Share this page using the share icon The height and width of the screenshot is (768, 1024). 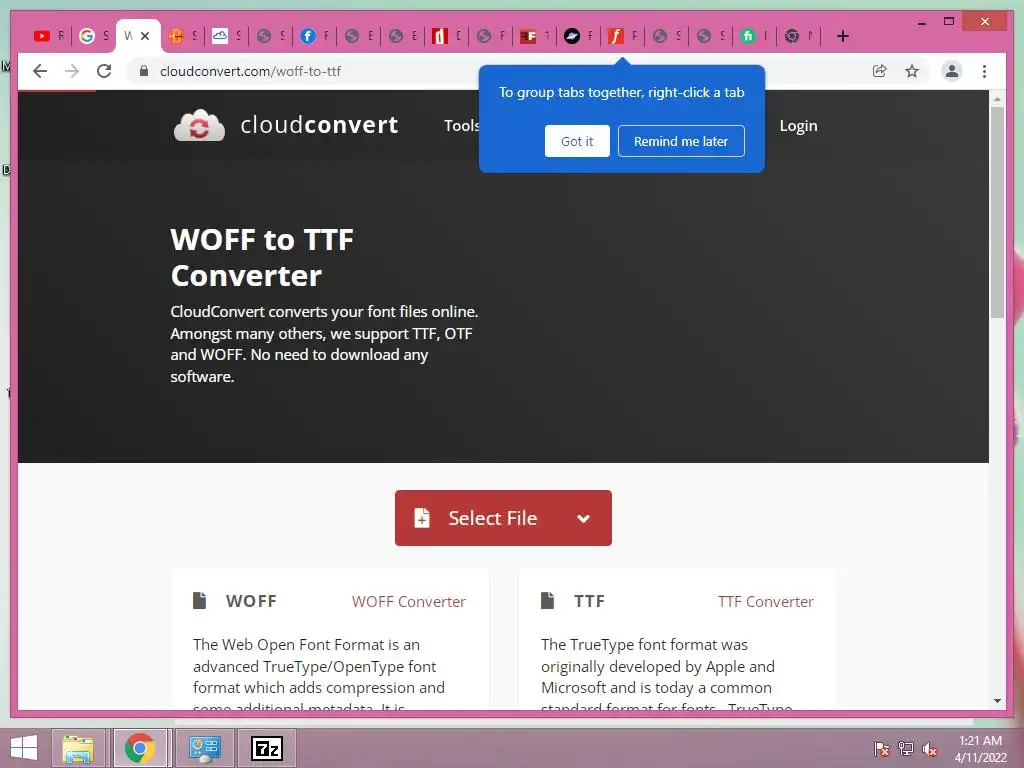[880, 71]
